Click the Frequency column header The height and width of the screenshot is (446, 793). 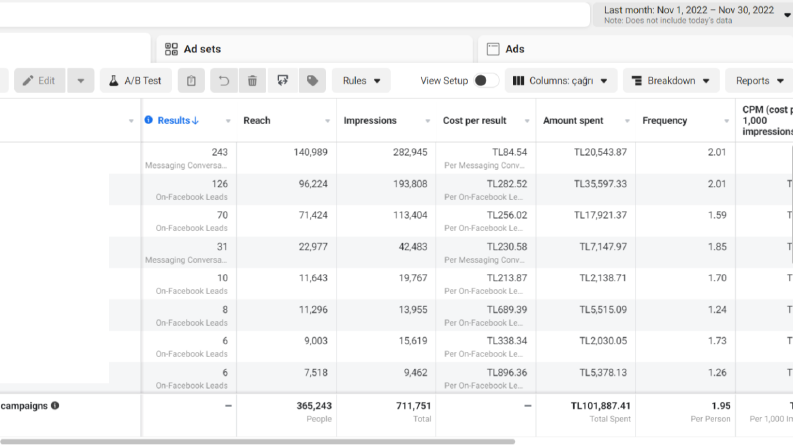[665, 120]
